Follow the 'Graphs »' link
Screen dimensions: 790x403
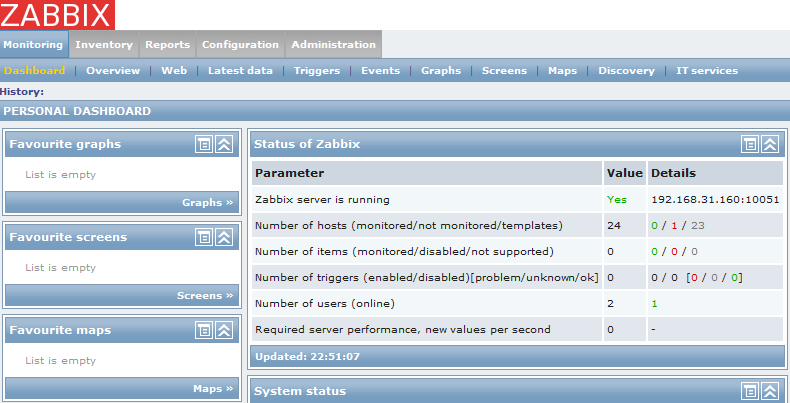point(208,203)
